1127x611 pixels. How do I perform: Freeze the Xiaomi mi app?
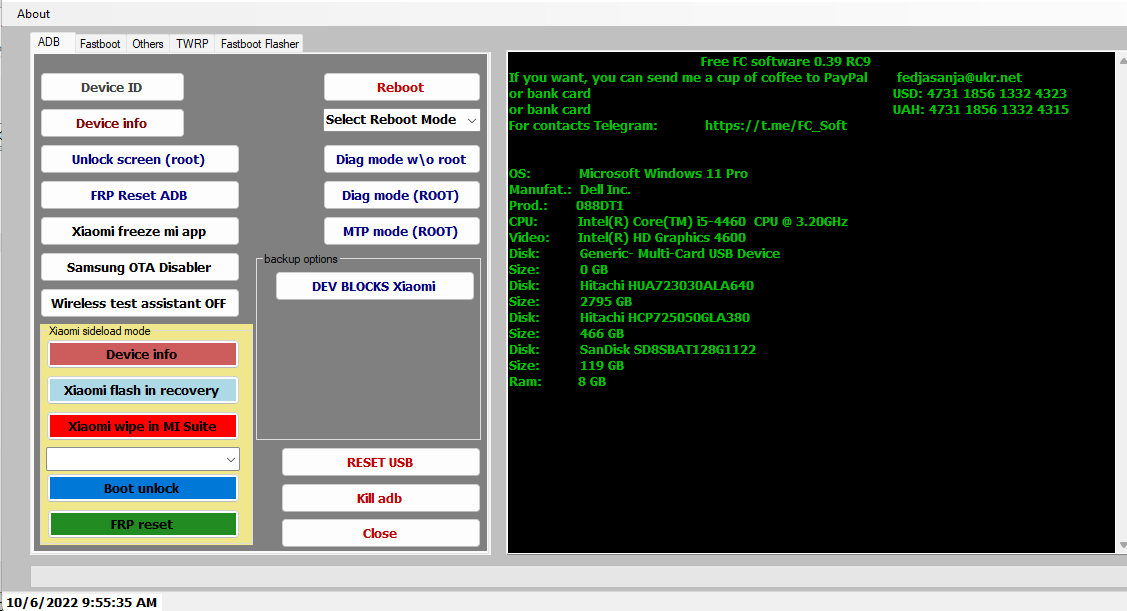[139, 230]
